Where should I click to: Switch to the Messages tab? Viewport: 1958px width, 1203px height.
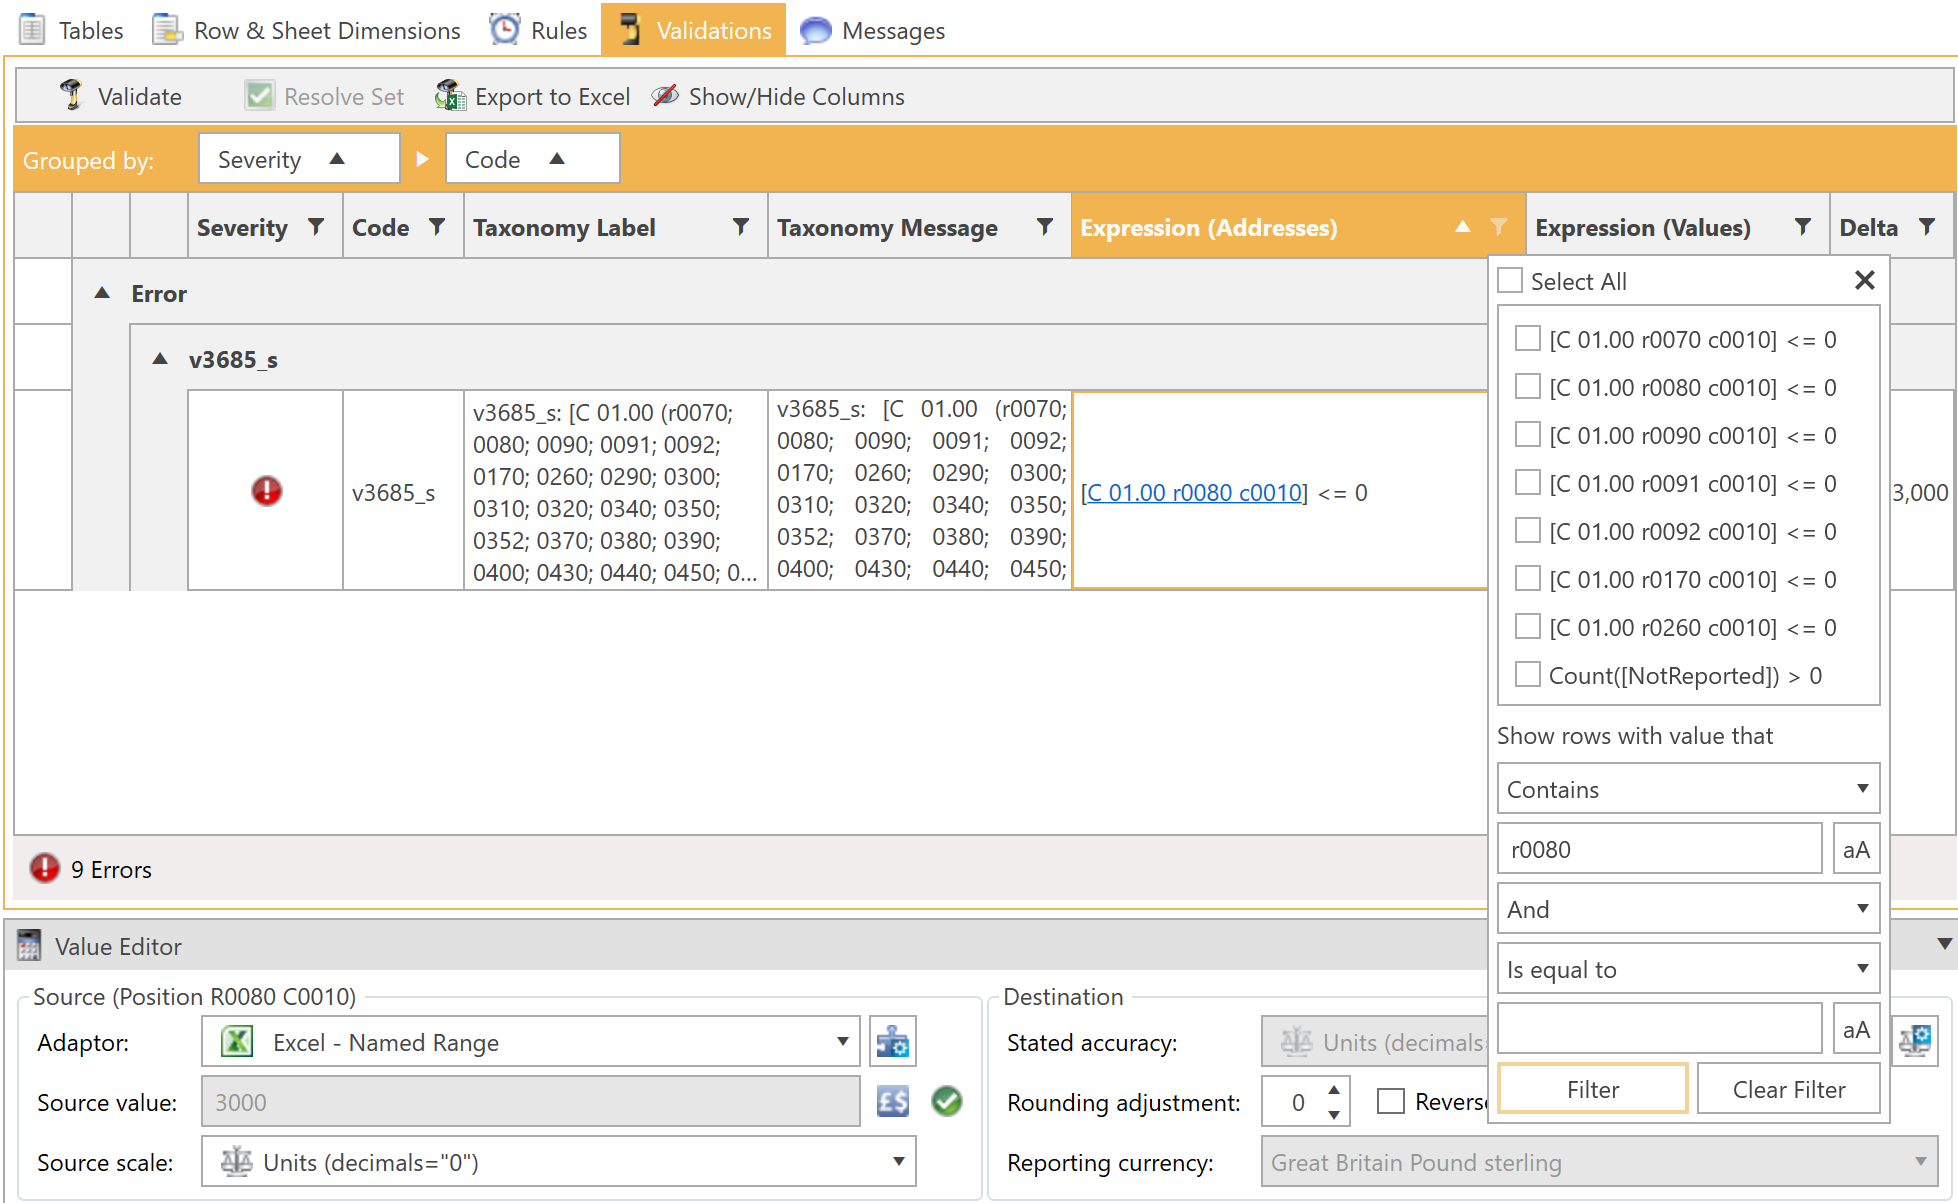[x=873, y=30]
